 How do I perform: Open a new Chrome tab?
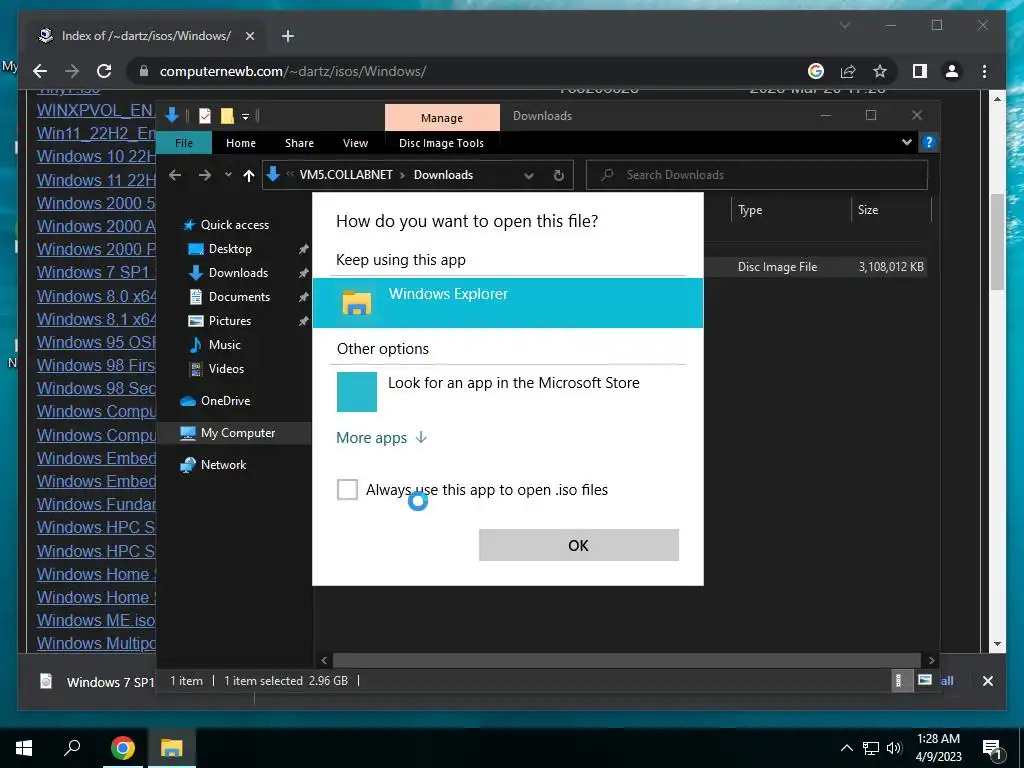tap(288, 36)
